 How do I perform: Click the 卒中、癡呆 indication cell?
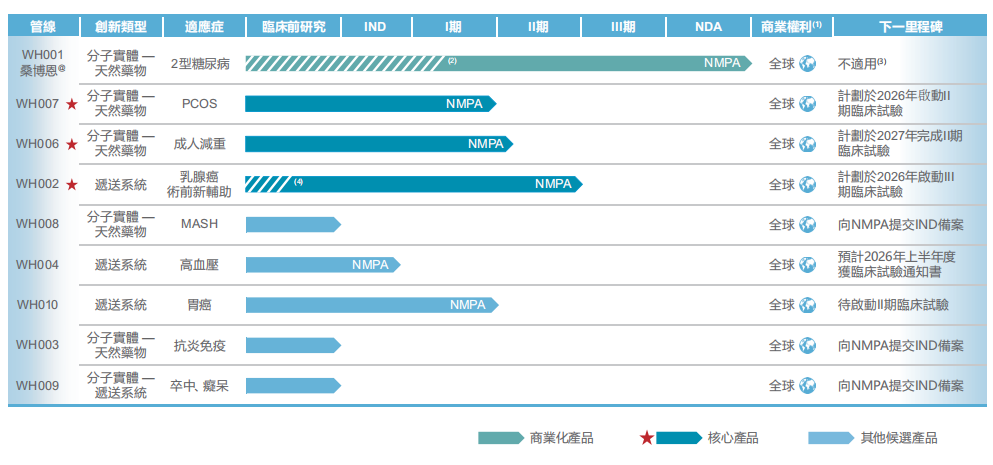point(199,385)
